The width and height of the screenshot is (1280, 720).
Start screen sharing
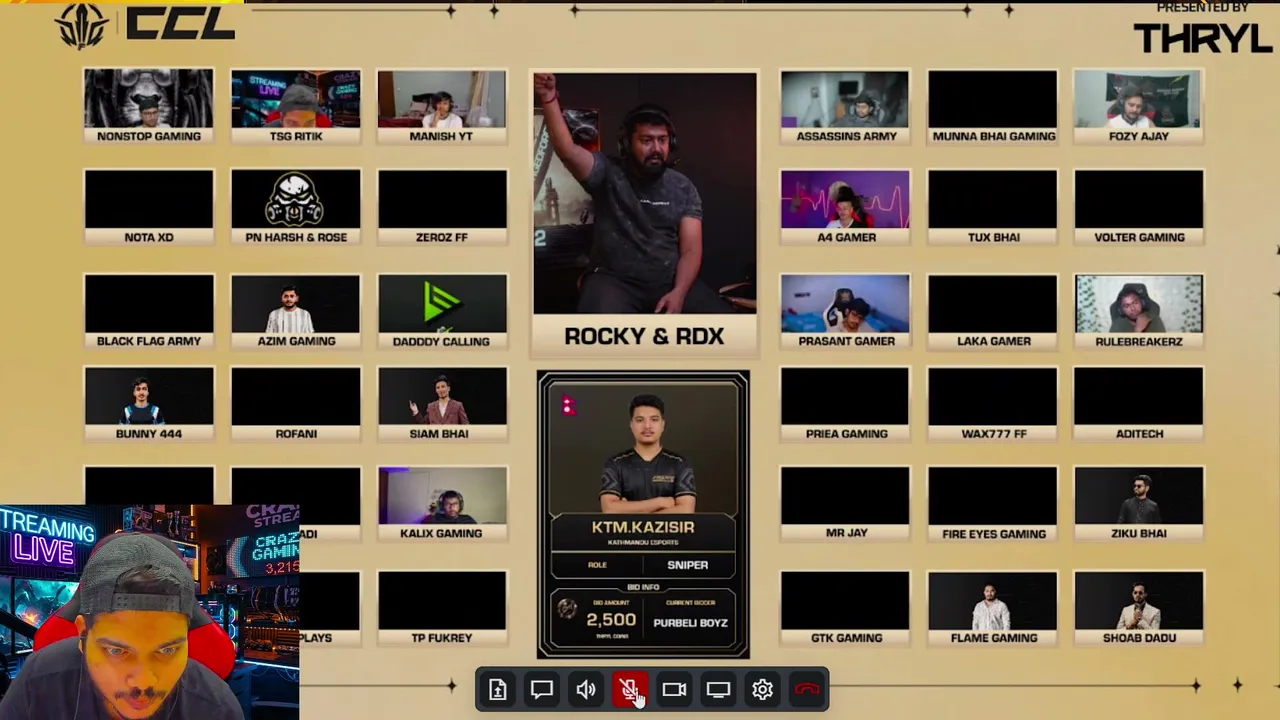718,690
